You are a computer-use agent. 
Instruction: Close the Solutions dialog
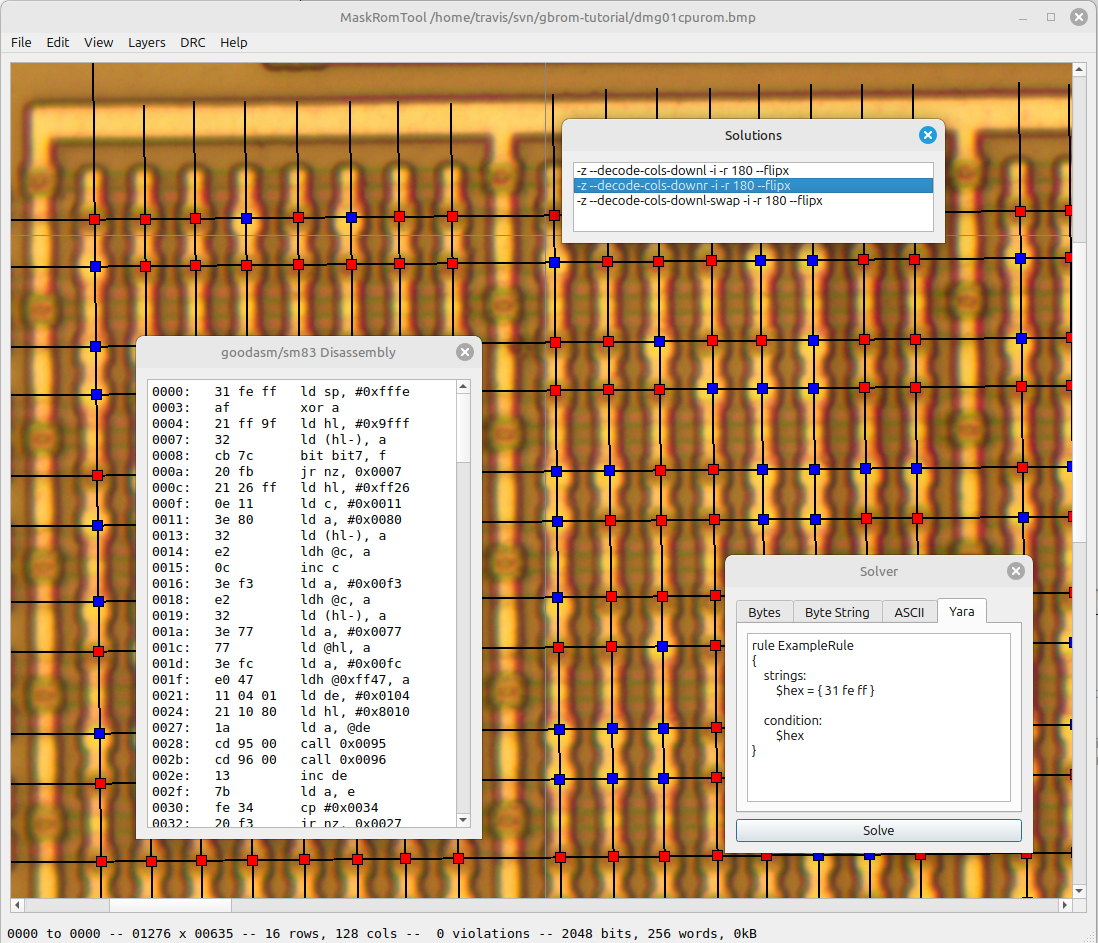[927, 135]
